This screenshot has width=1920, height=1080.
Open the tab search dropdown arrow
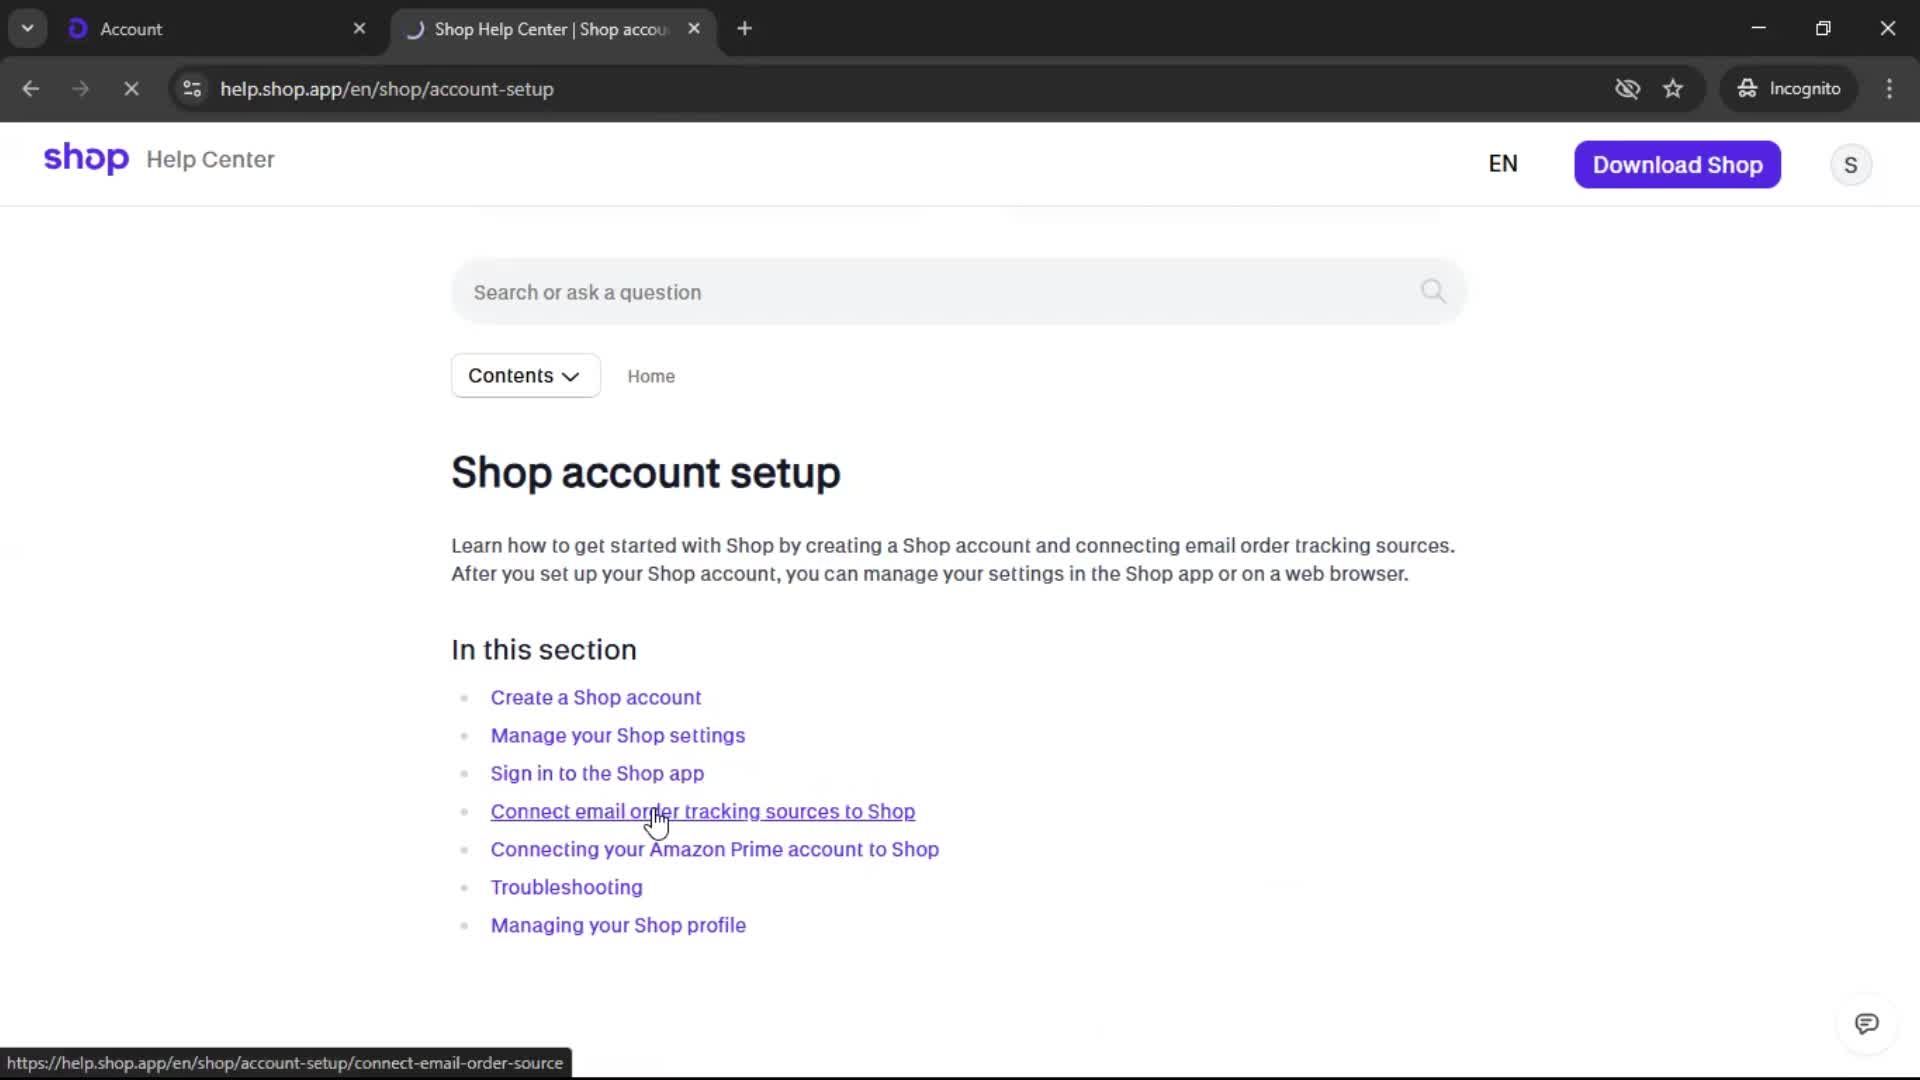tap(28, 28)
